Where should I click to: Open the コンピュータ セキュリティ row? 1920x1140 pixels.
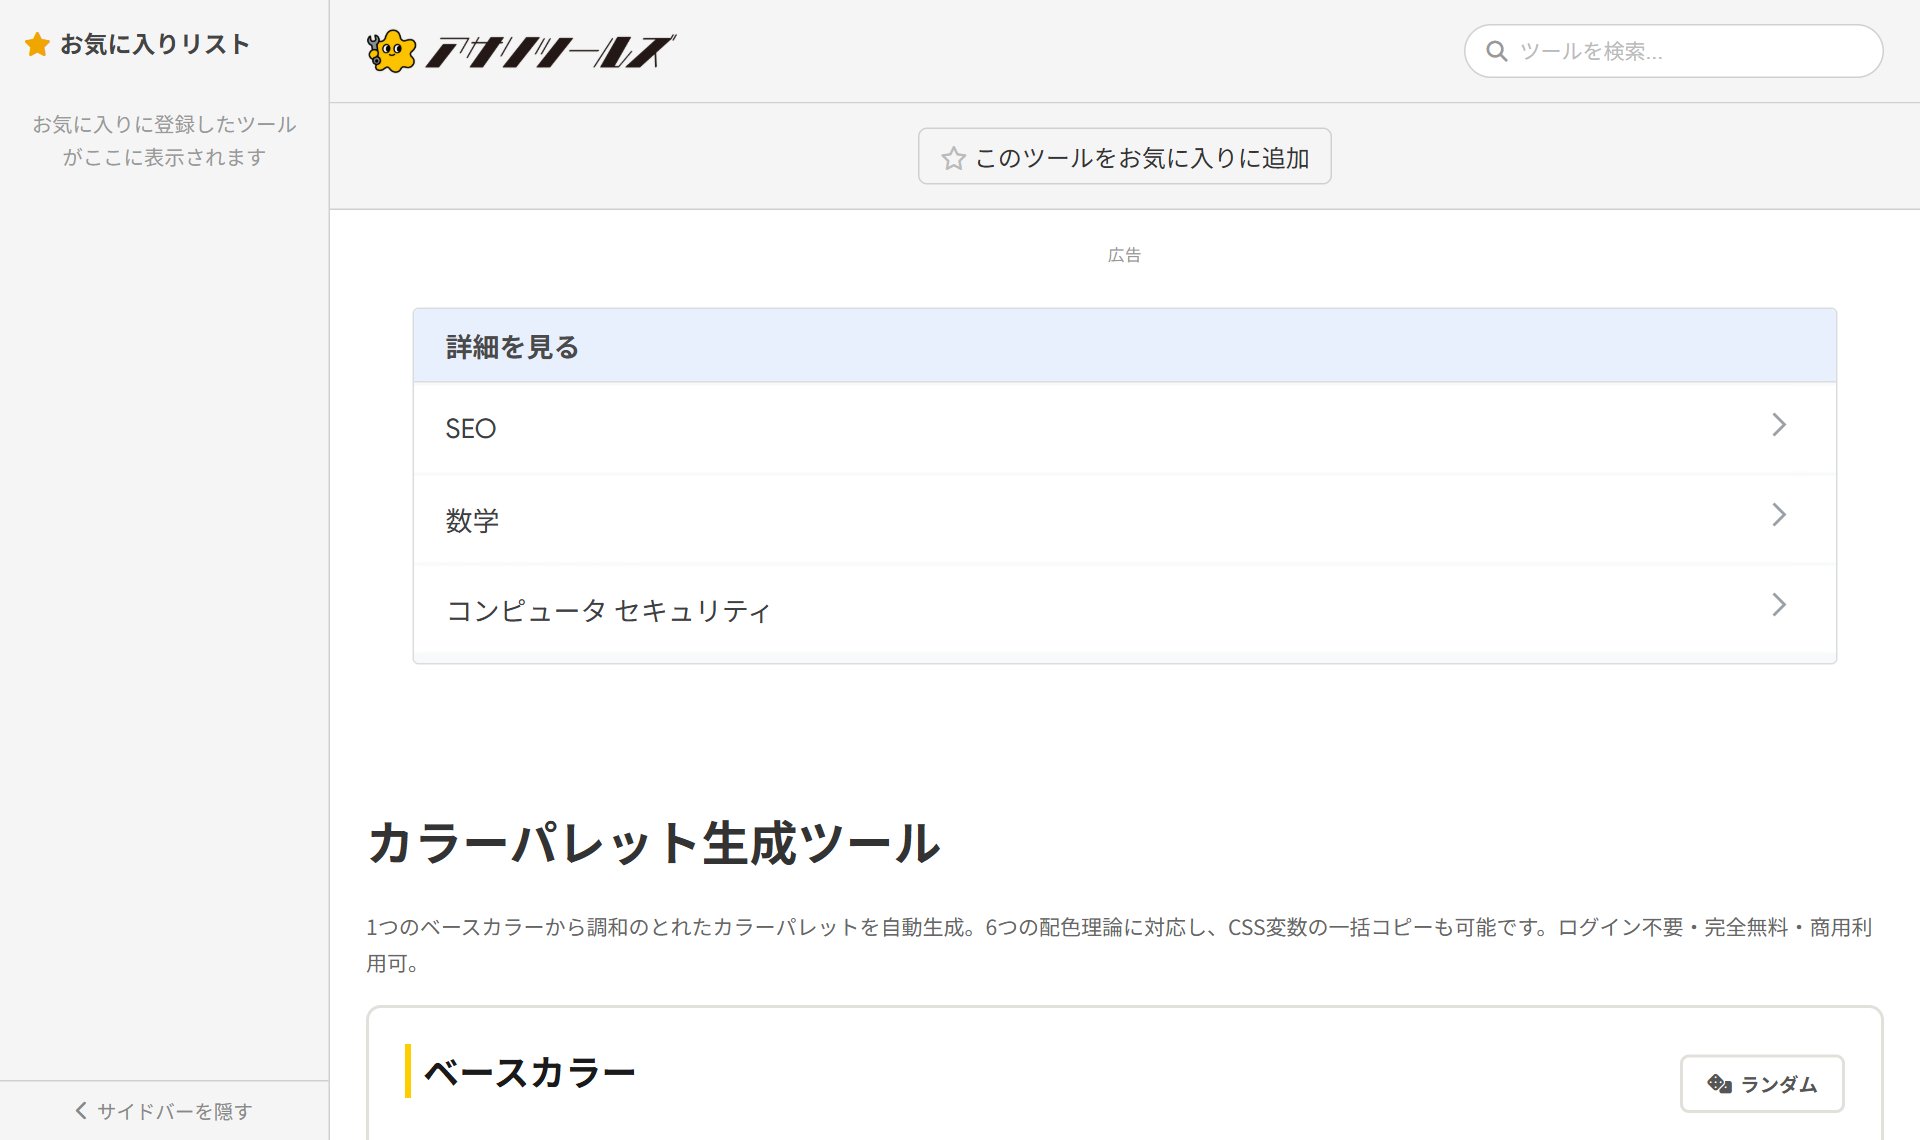coord(1124,609)
